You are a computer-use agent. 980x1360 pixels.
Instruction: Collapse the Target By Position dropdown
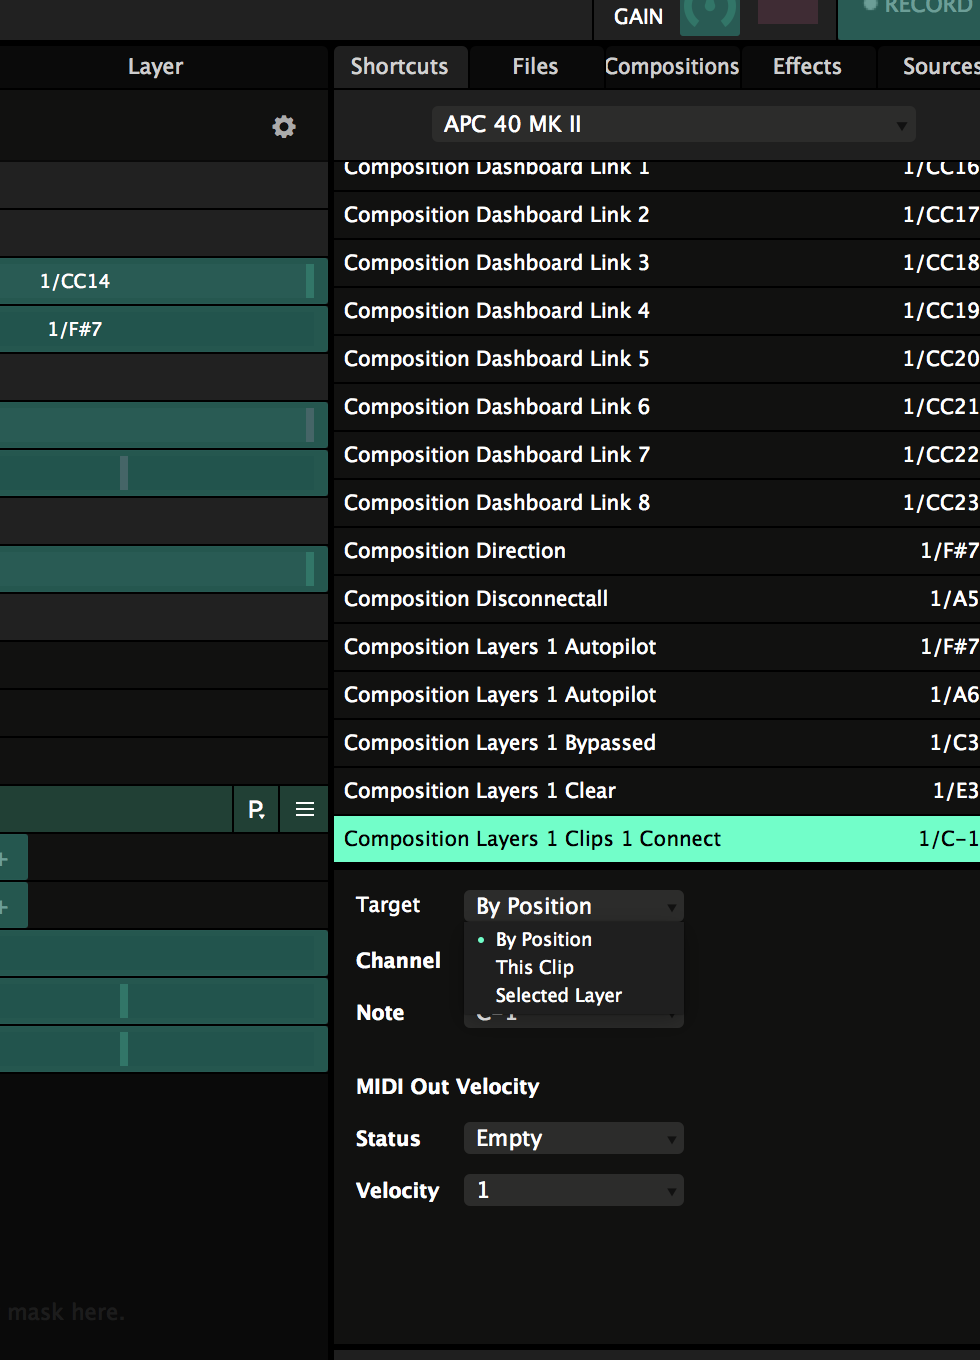573,906
